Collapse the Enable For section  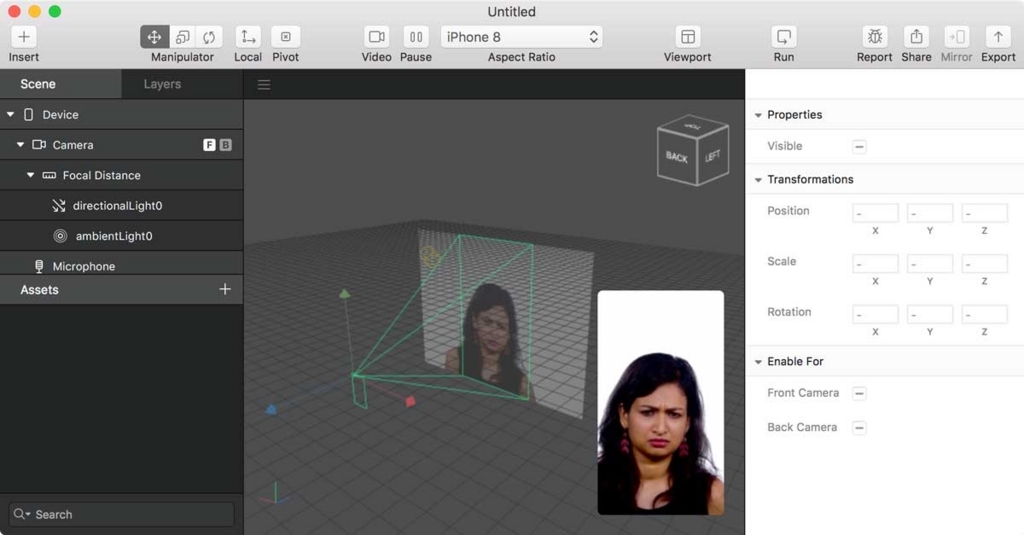click(758, 362)
